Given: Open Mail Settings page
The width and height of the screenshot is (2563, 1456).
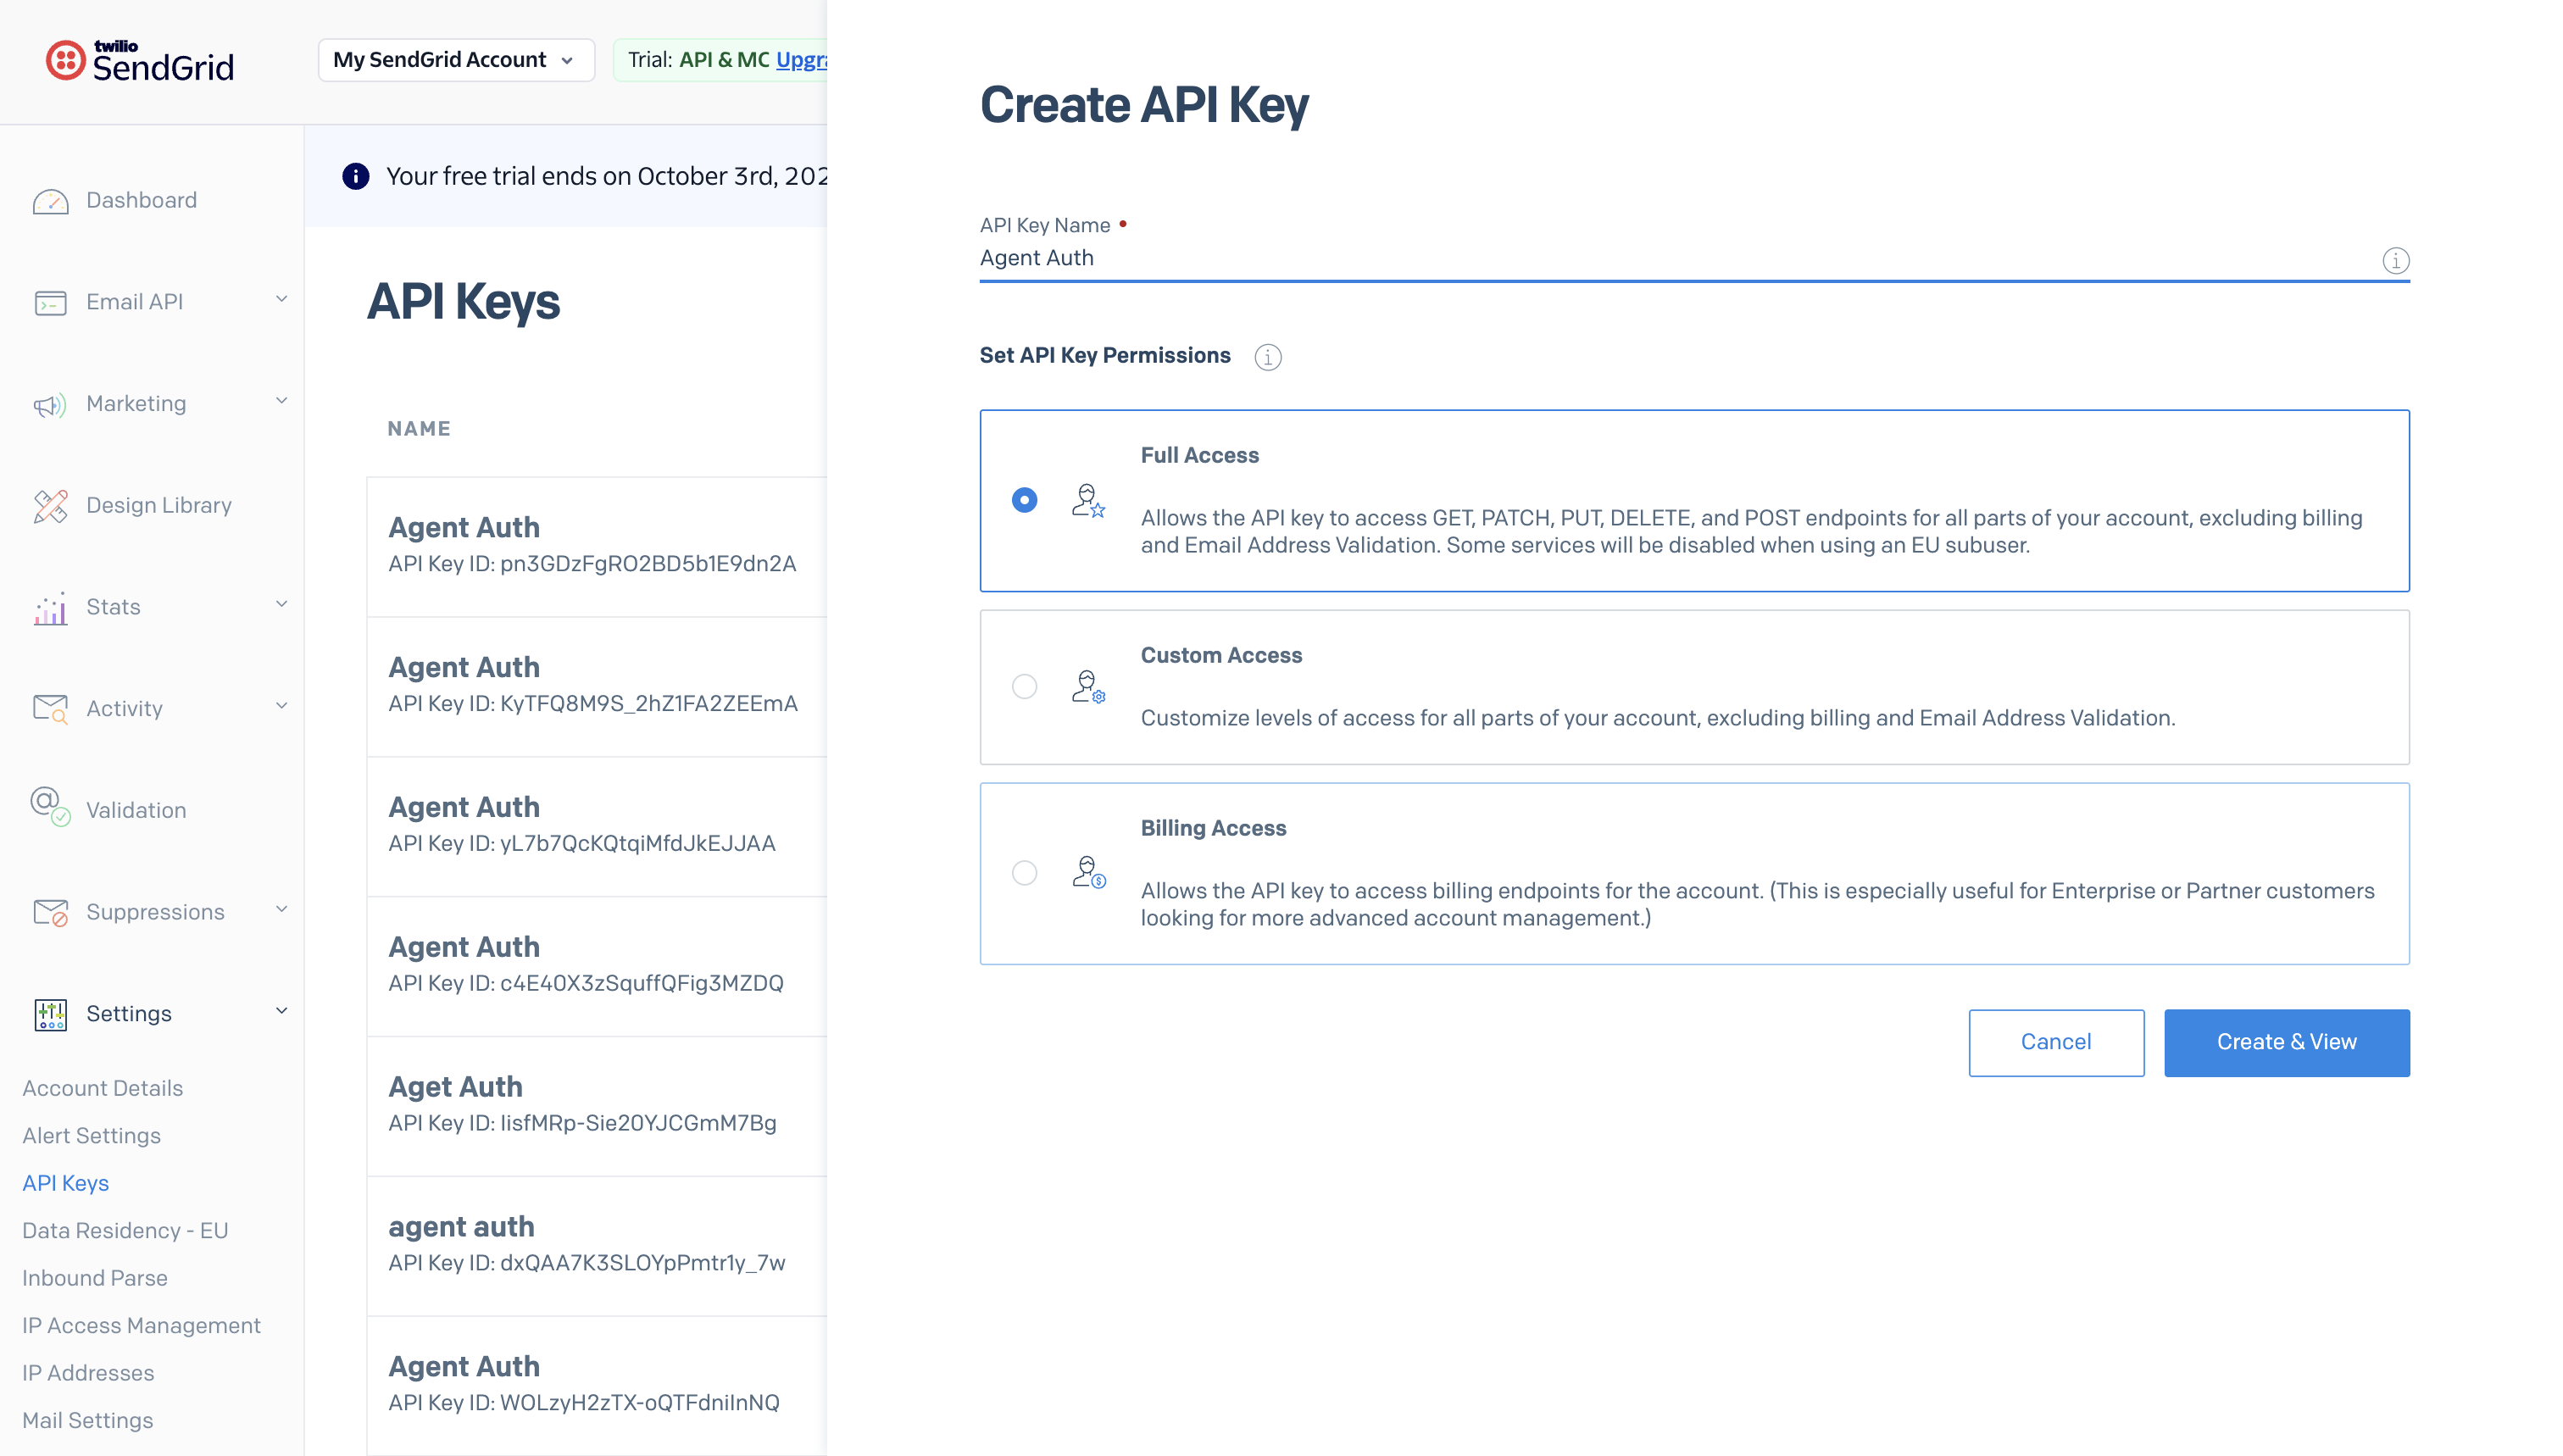Looking at the screenshot, I should pyautogui.click(x=88, y=1421).
